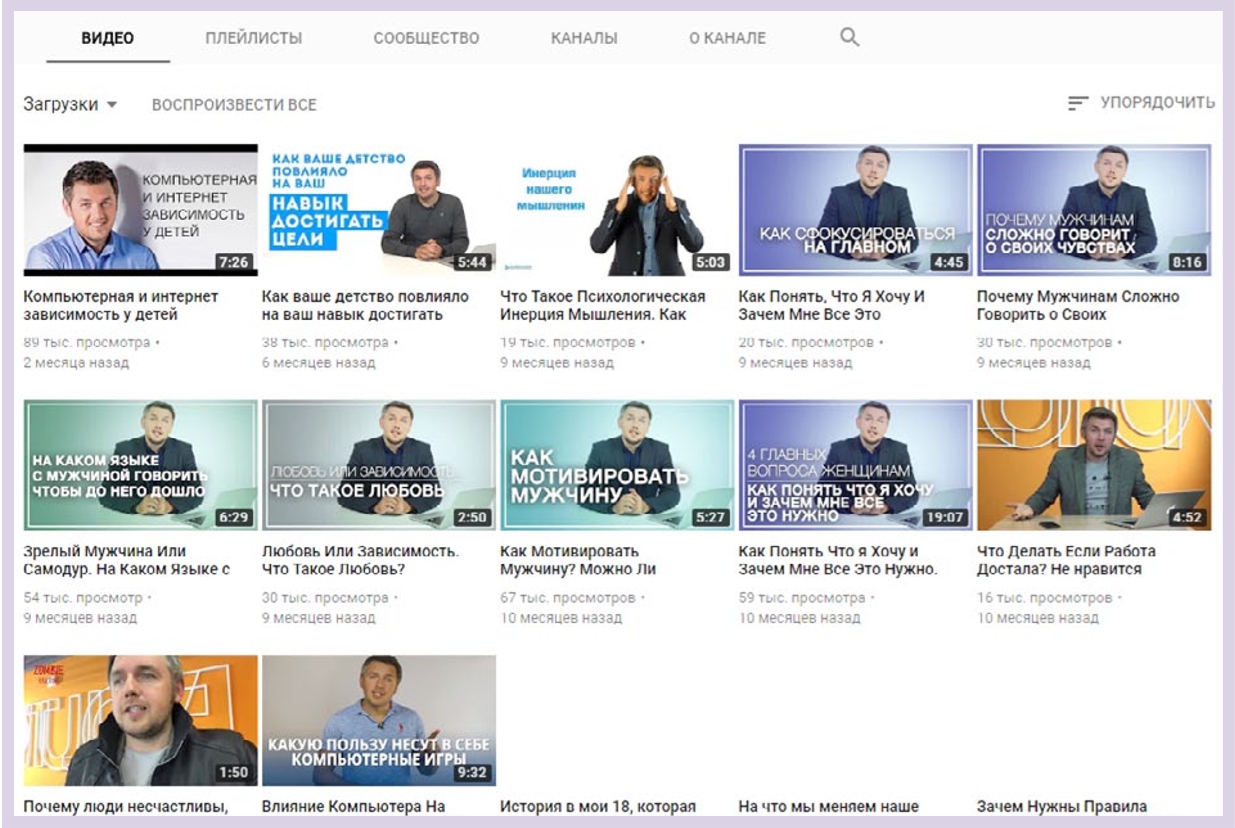
Task: Open the 7:26 video thumbnail about internet dependency
Action: (140, 210)
